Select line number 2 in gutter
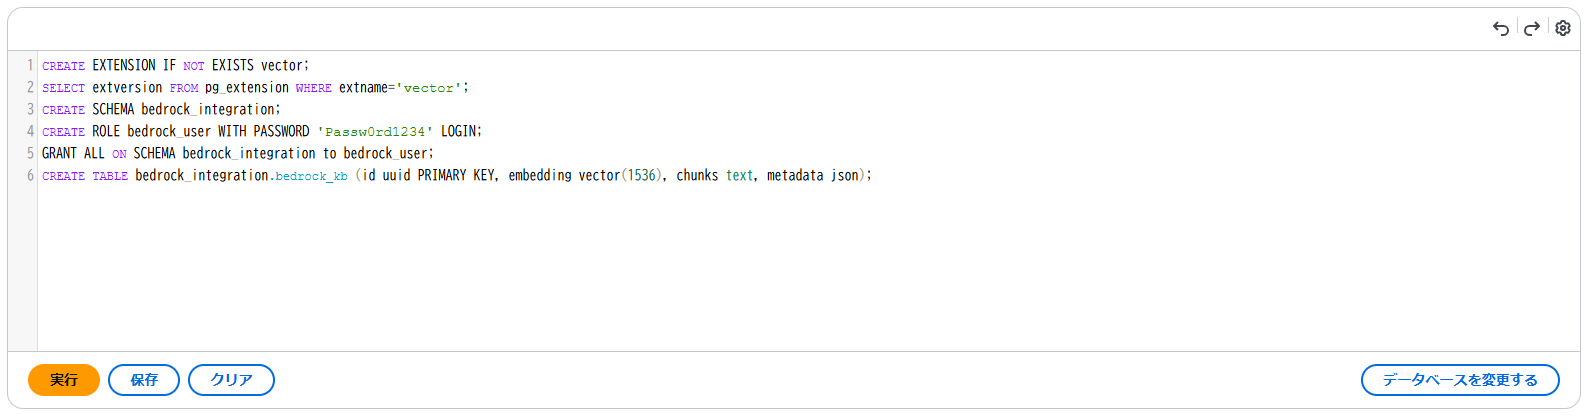This screenshot has height=416, width=1587. tap(30, 87)
